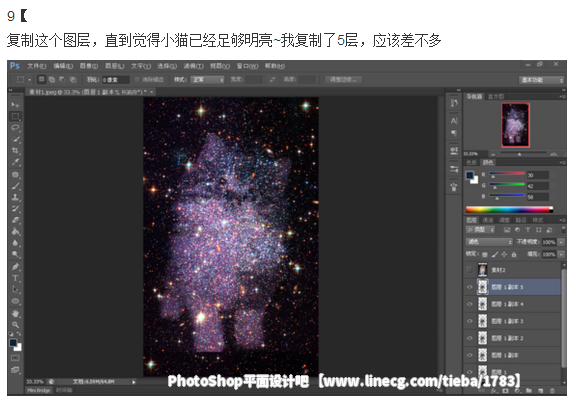Viewport: 576px width, 400px height.
Task: Click the Mini Bridge tab at bottom
Action: [x=39, y=390]
